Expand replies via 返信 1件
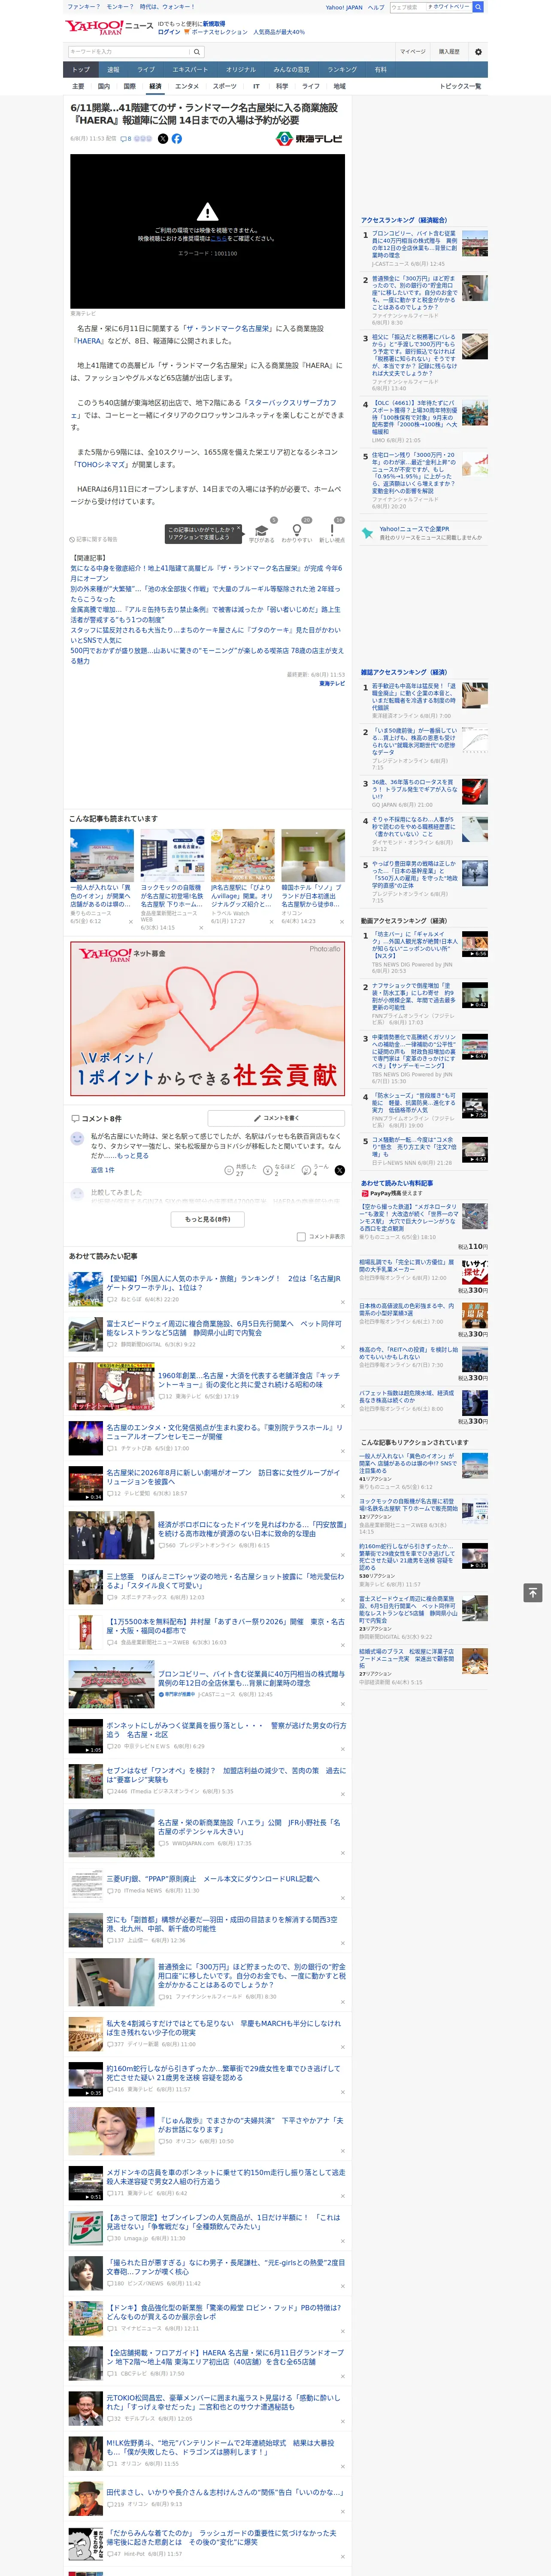 [x=102, y=1170]
